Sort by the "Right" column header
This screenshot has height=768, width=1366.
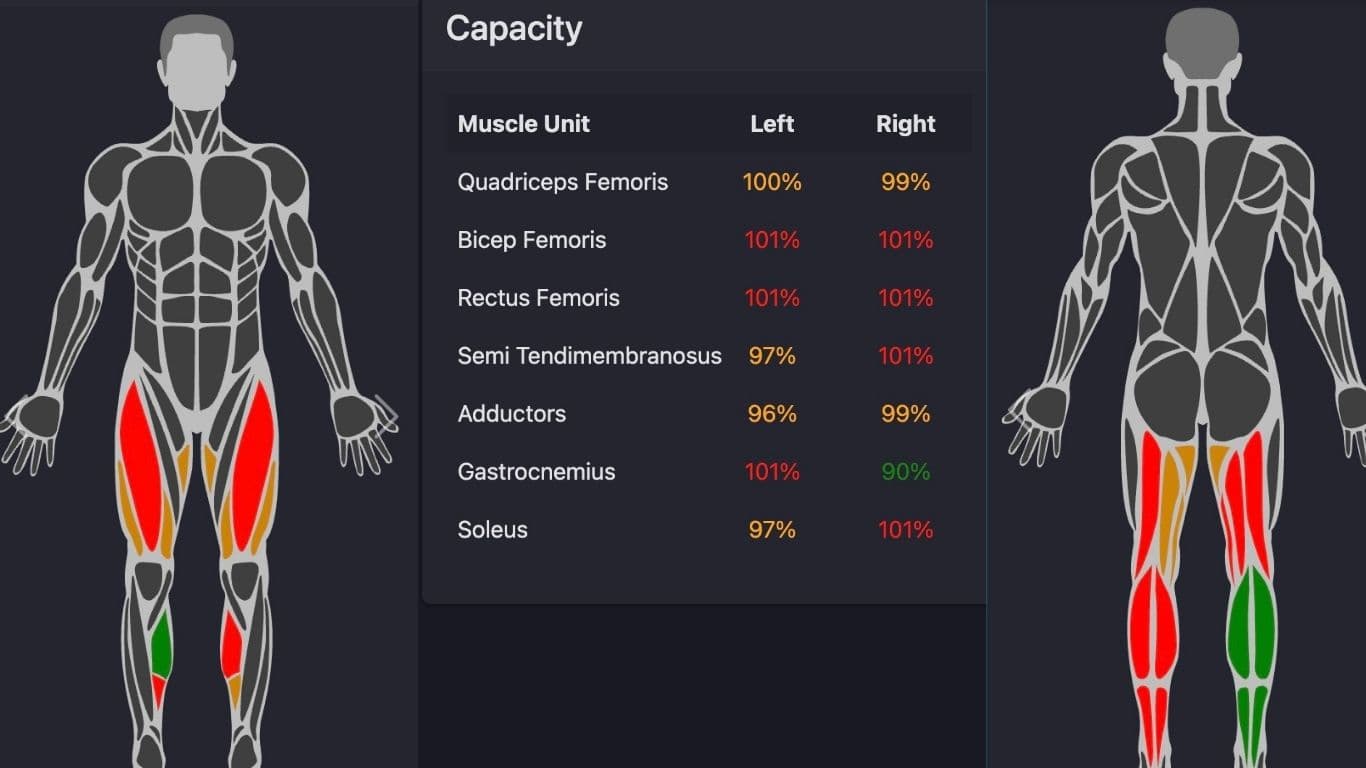coord(906,124)
